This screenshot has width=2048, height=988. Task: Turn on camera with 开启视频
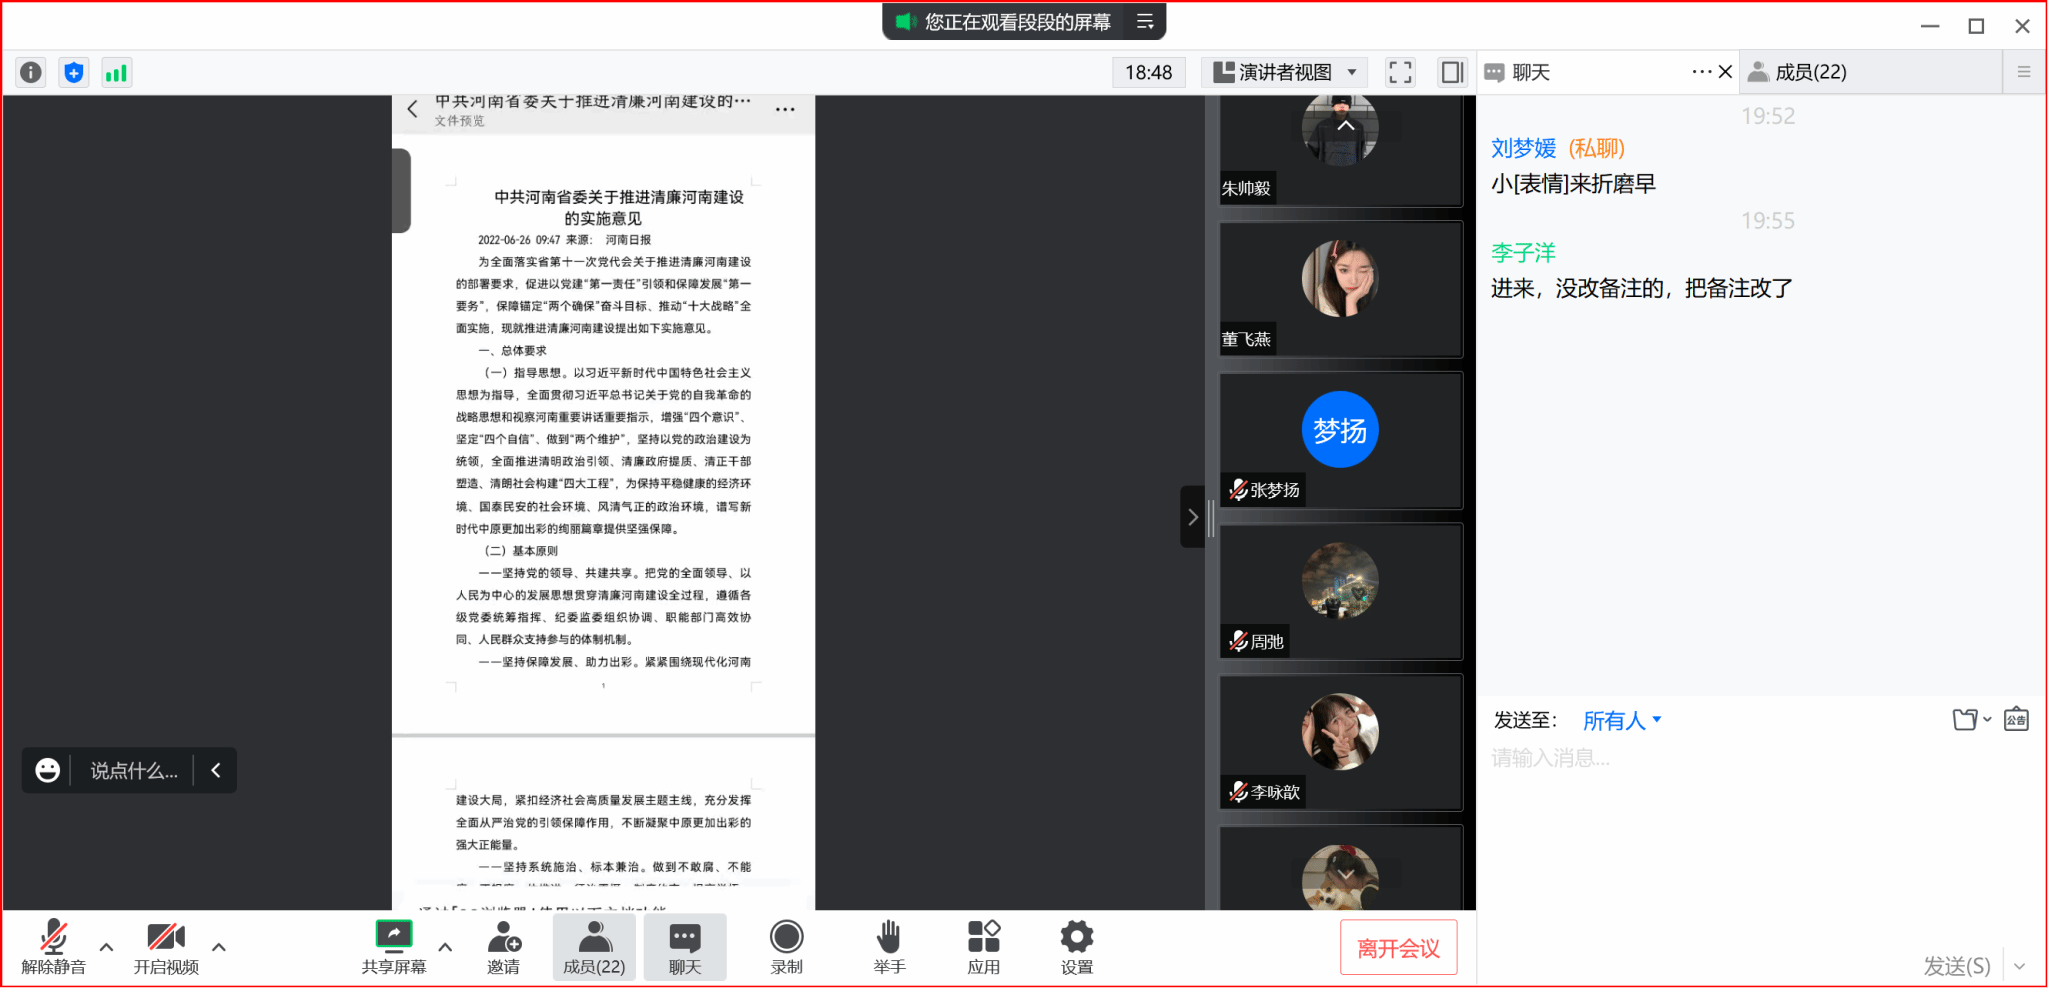tap(166, 947)
